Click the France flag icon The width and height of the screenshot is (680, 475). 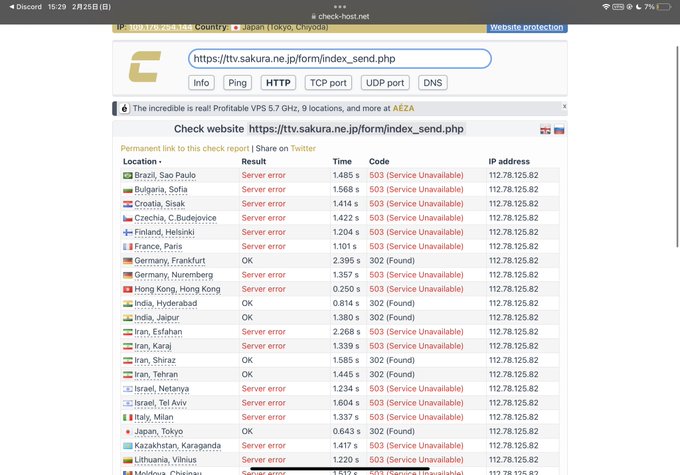[x=128, y=246]
